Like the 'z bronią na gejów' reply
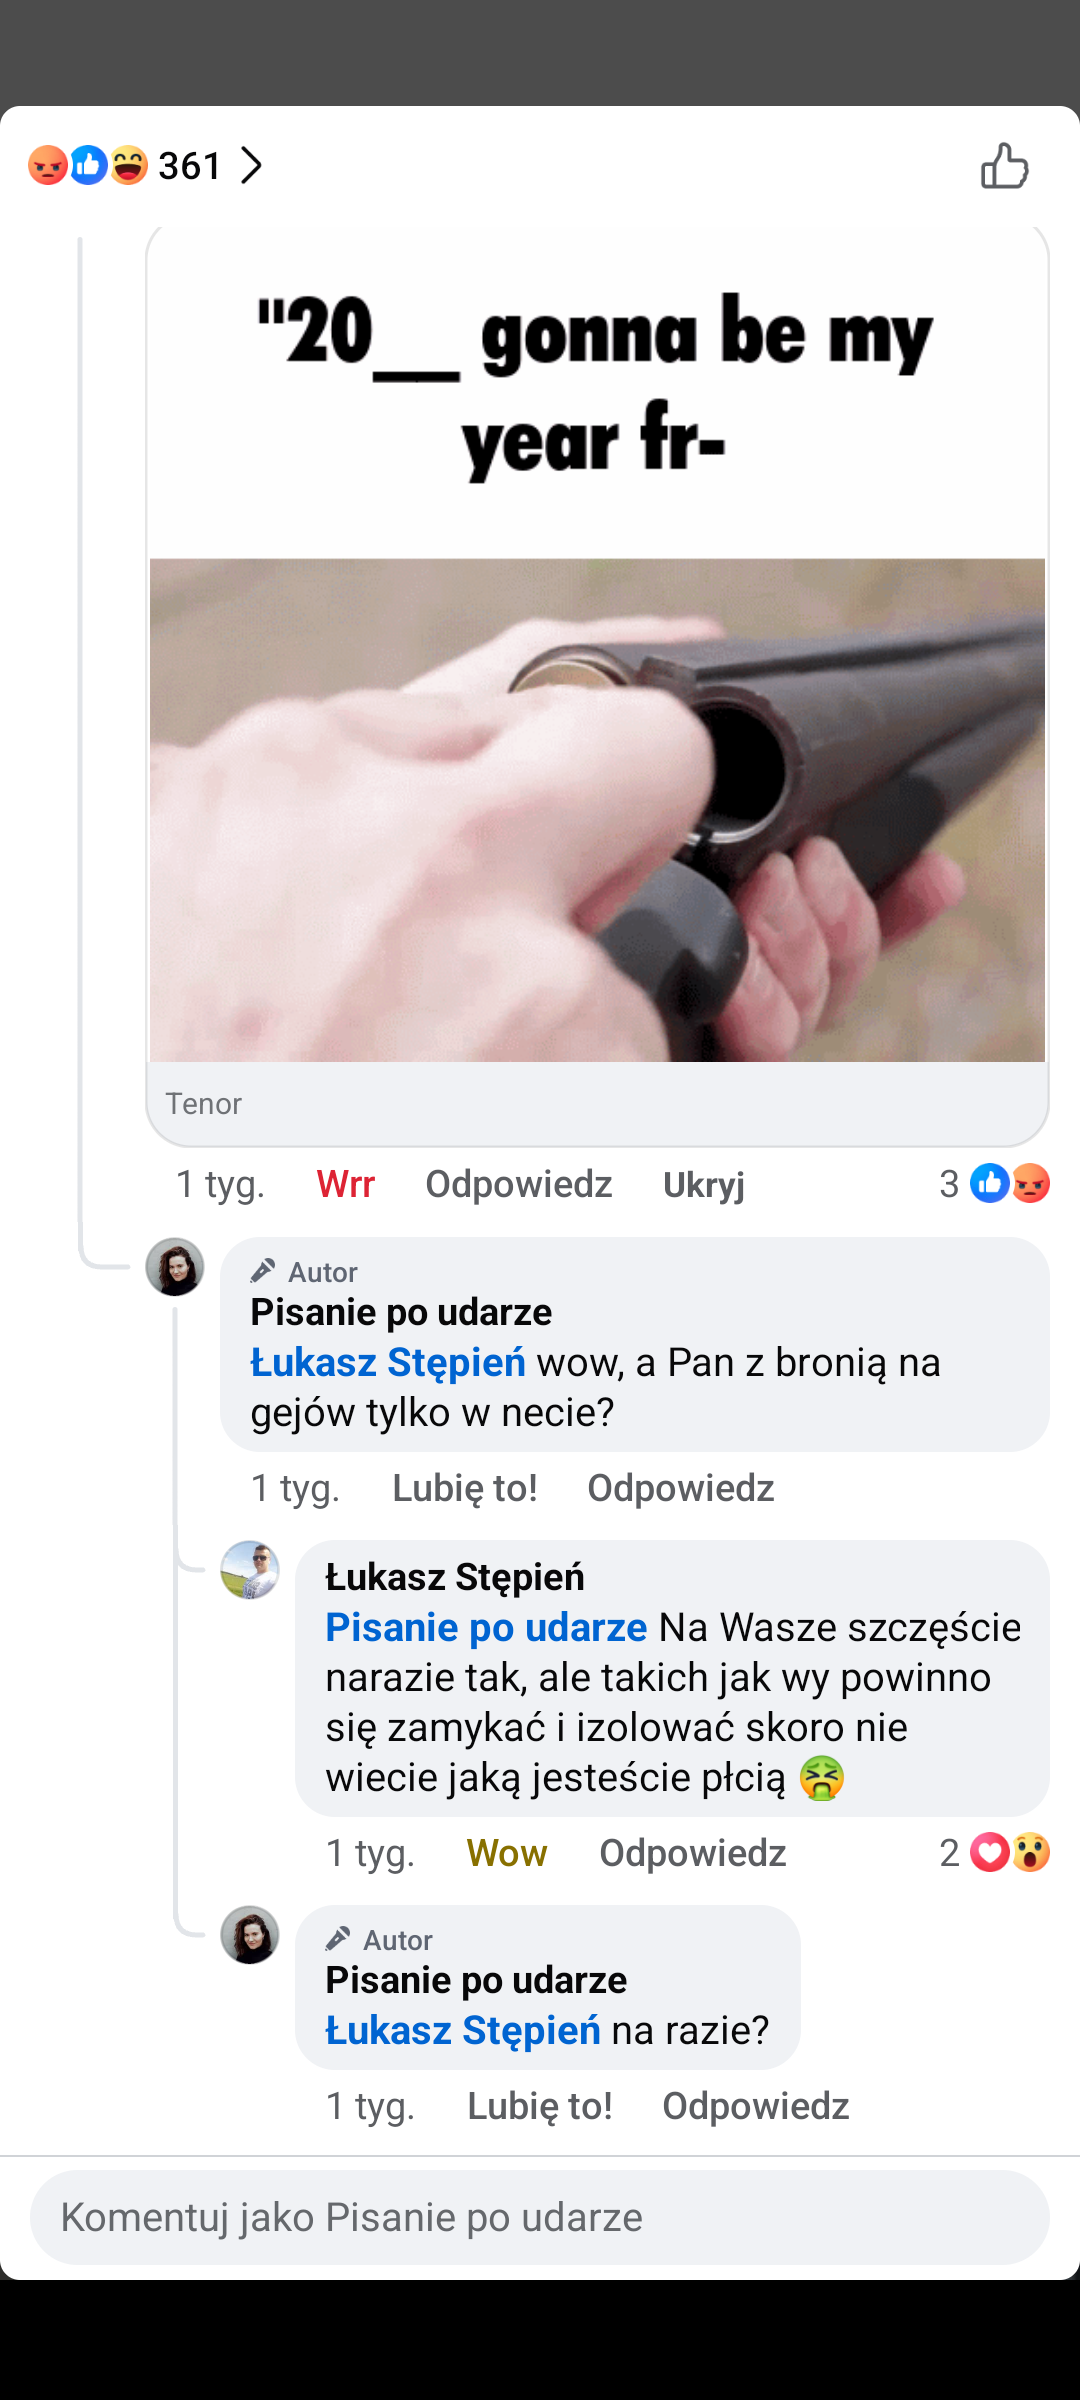 click(x=464, y=1488)
